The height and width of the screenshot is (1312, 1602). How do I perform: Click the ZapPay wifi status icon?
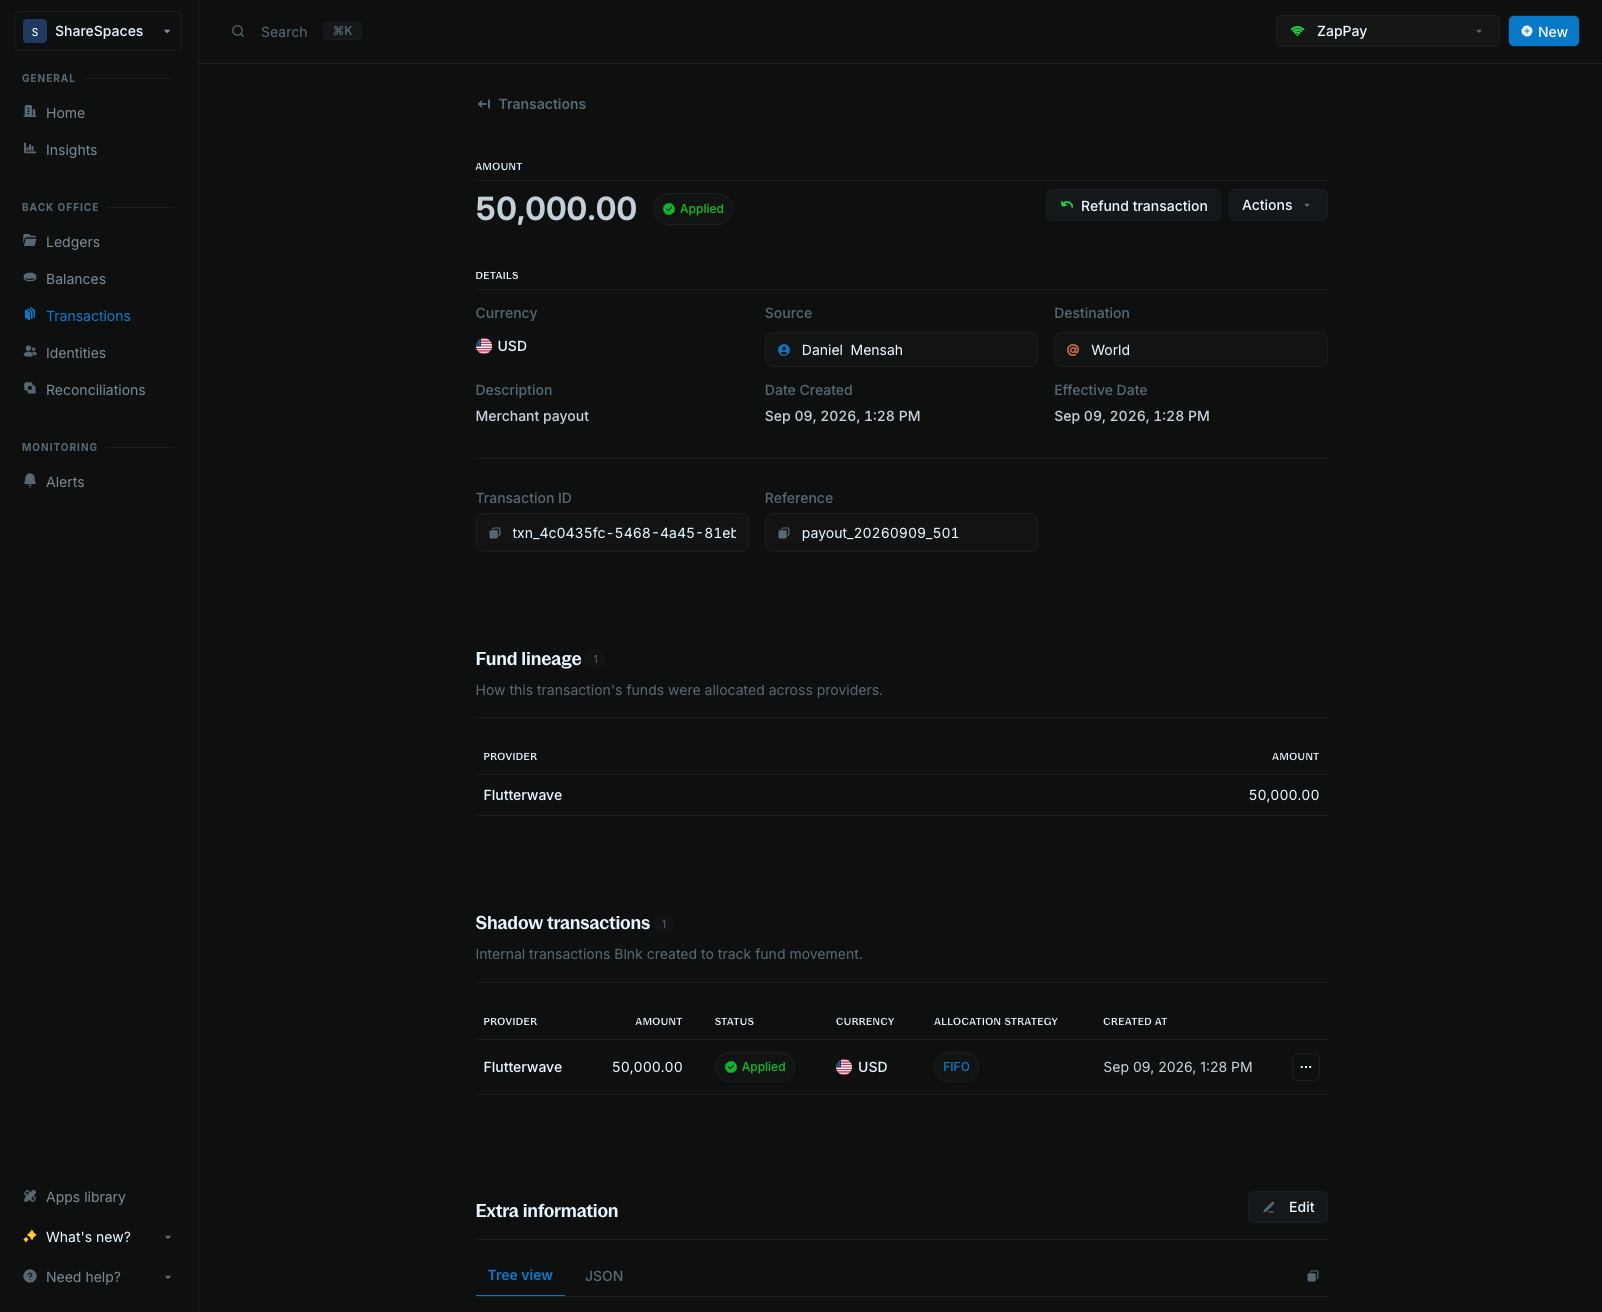(1297, 31)
